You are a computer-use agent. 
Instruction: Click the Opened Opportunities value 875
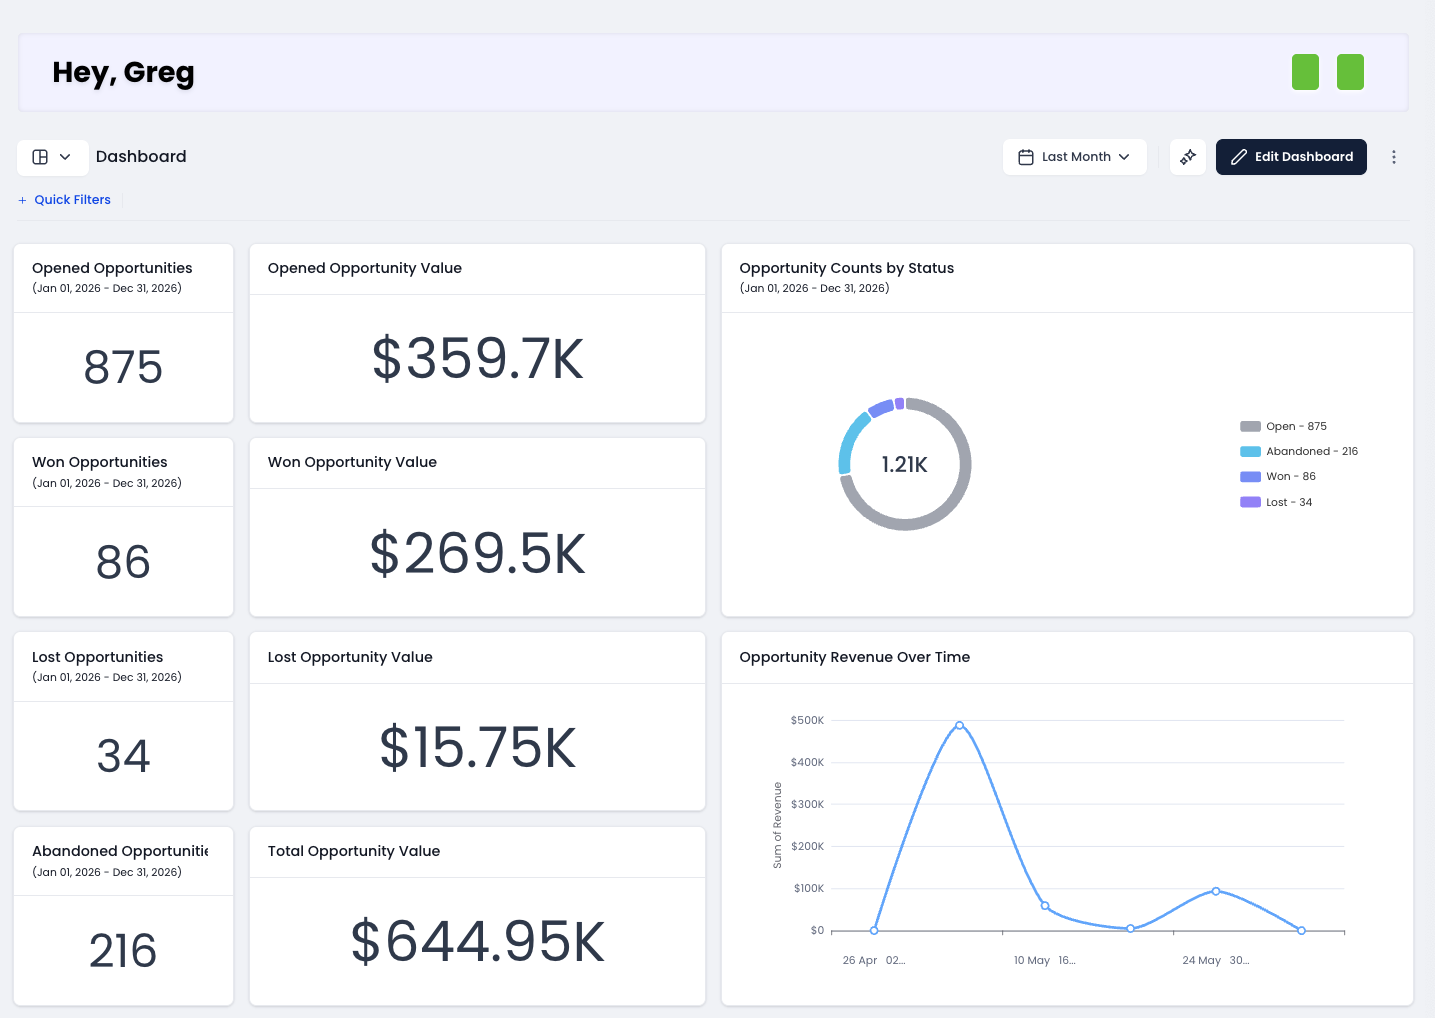pyautogui.click(x=123, y=367)
